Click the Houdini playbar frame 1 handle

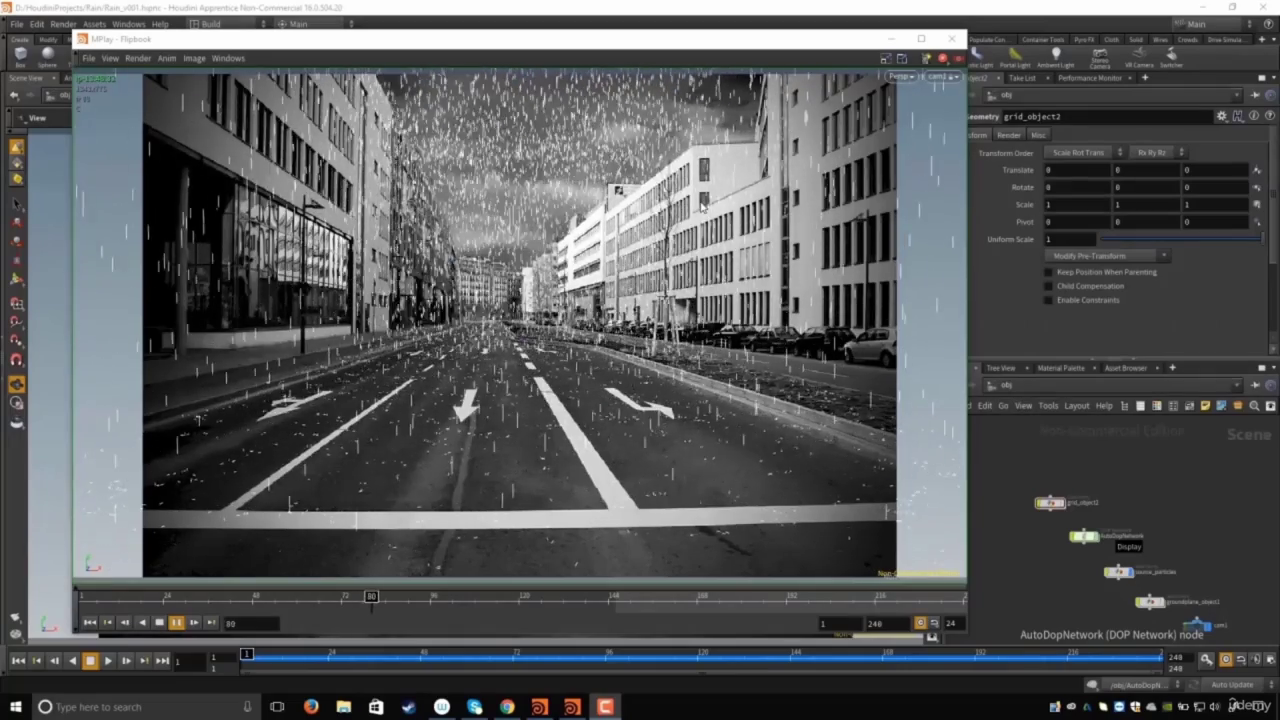[246, 654]
